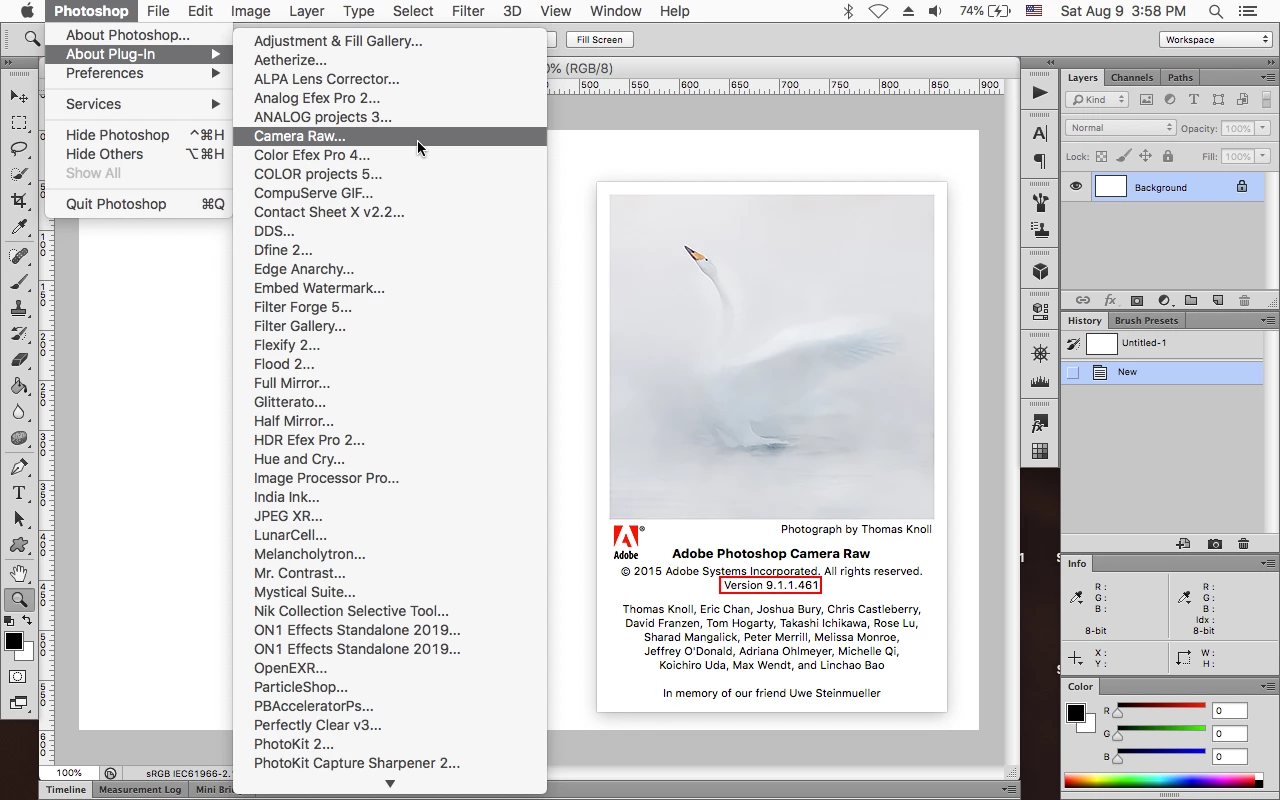Image resolution: width=1280 pixels, height=800 pixels.
Task: Select the Move tool in the toolbox
Action: click(19, 96)
